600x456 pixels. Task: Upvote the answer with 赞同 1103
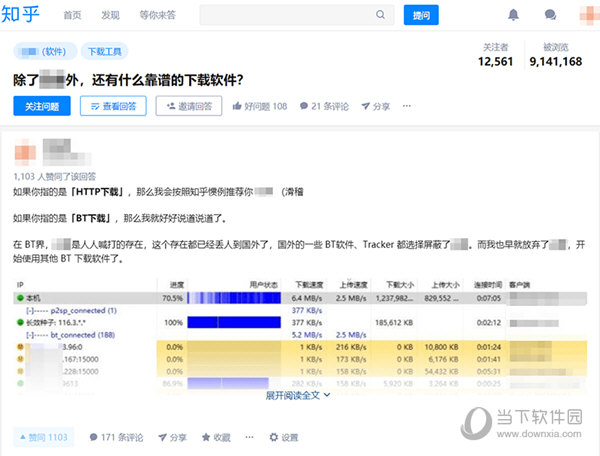coord(44,437)
